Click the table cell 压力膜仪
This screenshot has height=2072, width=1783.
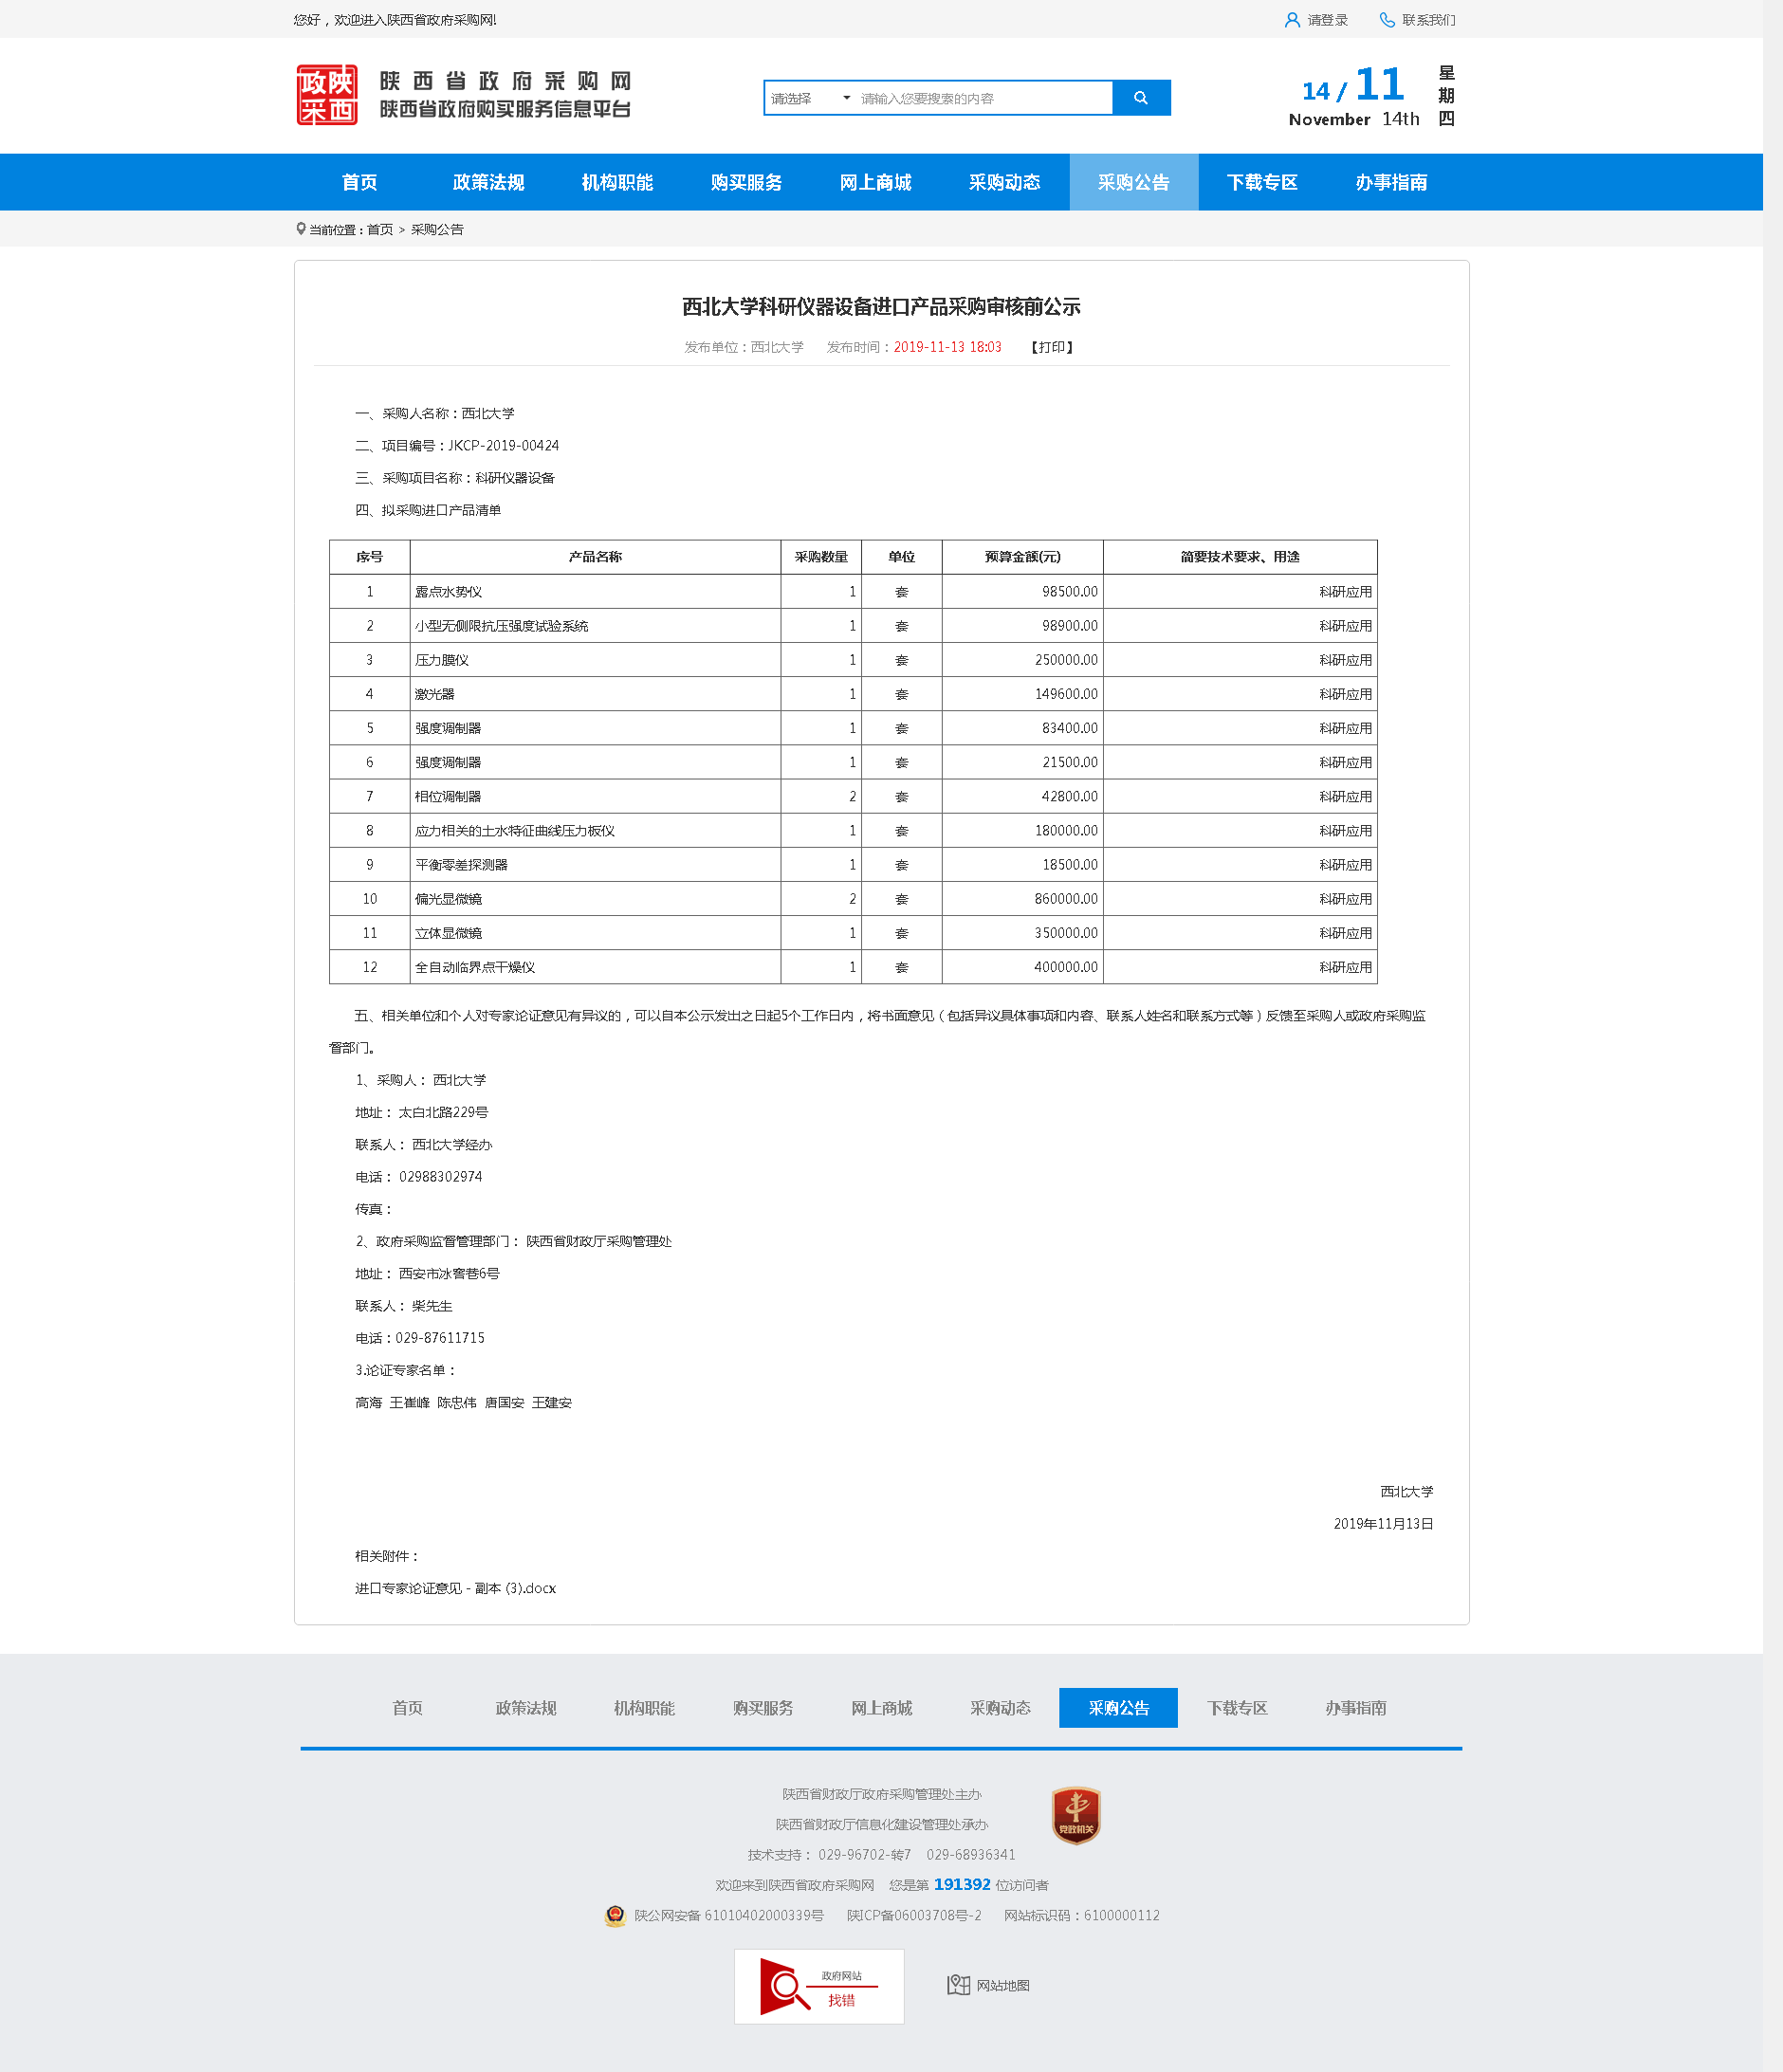(x=595, y=660)
